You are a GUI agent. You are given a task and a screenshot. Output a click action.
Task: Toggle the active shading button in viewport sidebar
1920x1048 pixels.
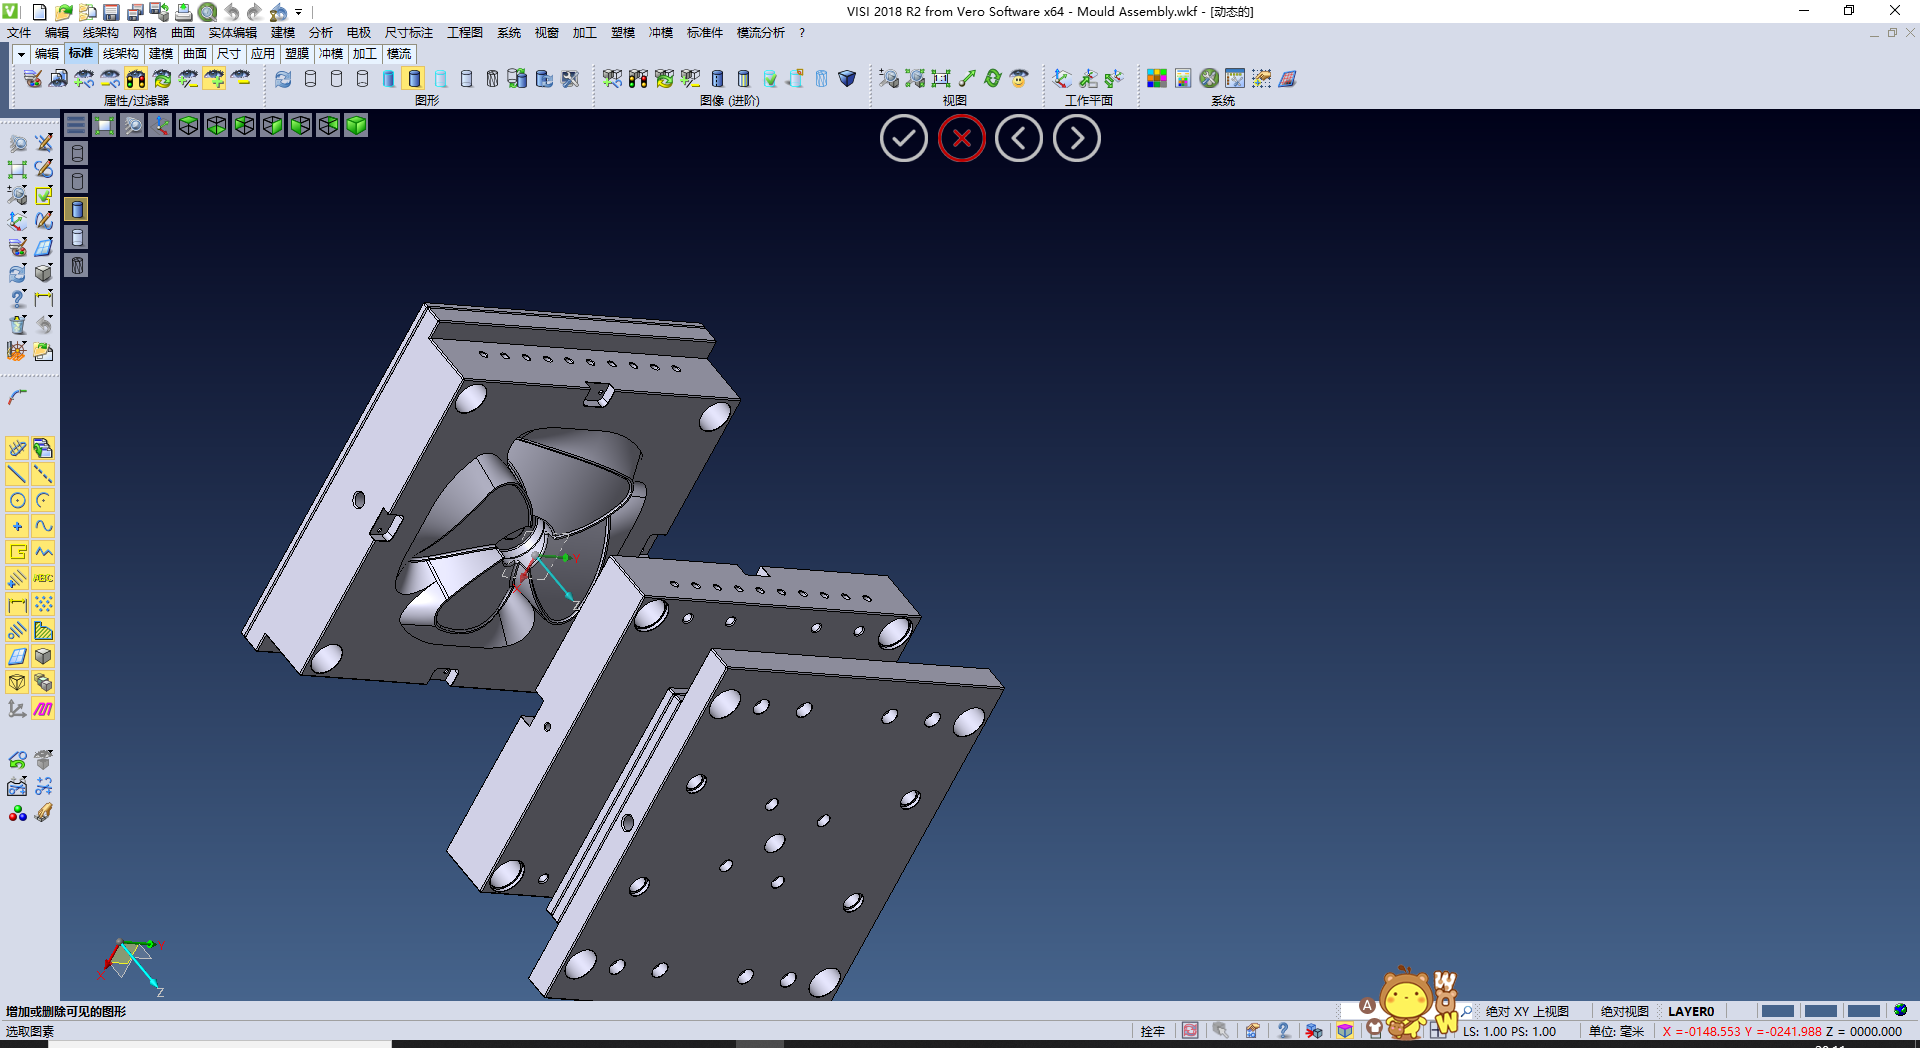(x=77, y=209)
